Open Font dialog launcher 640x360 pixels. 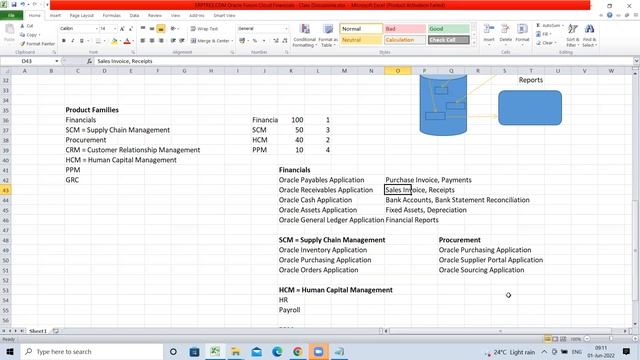(133, 52)
